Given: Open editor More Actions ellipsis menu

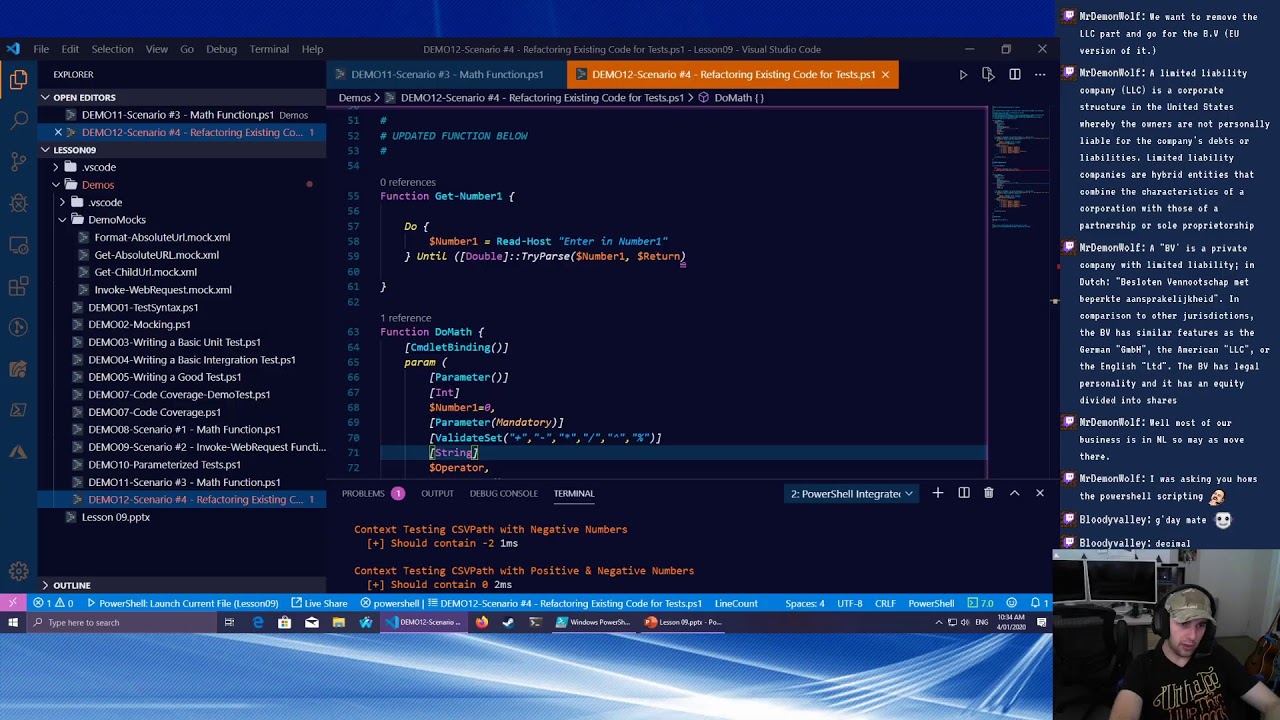Looking at the screenshot, I should click(x=1040, y=74).
